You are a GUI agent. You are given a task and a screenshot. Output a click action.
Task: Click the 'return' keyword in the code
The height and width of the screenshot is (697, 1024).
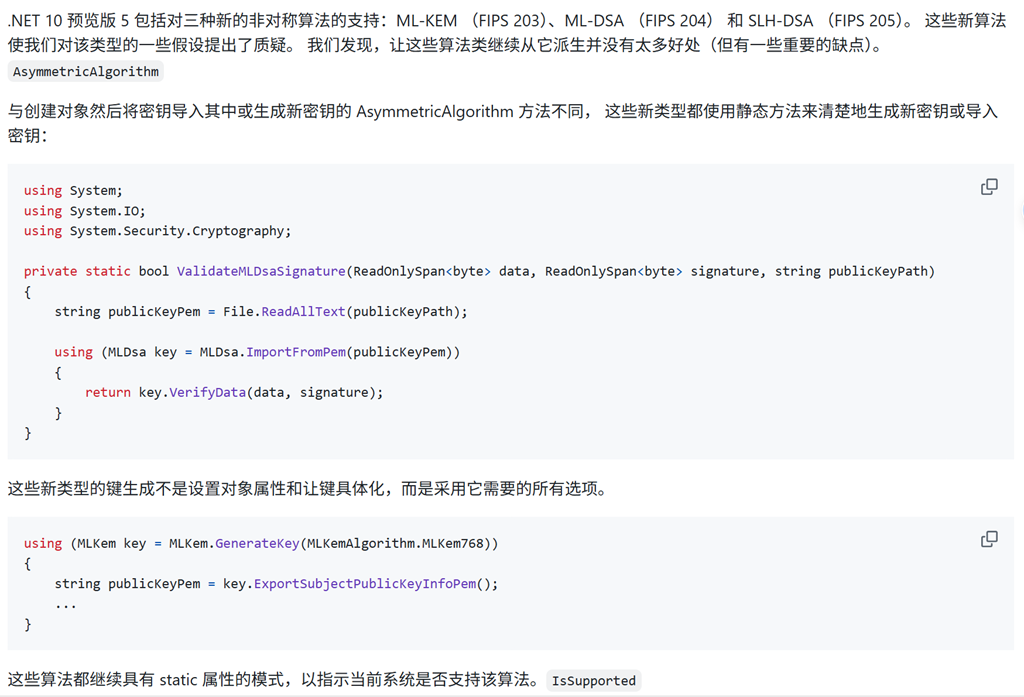point(108,393)
